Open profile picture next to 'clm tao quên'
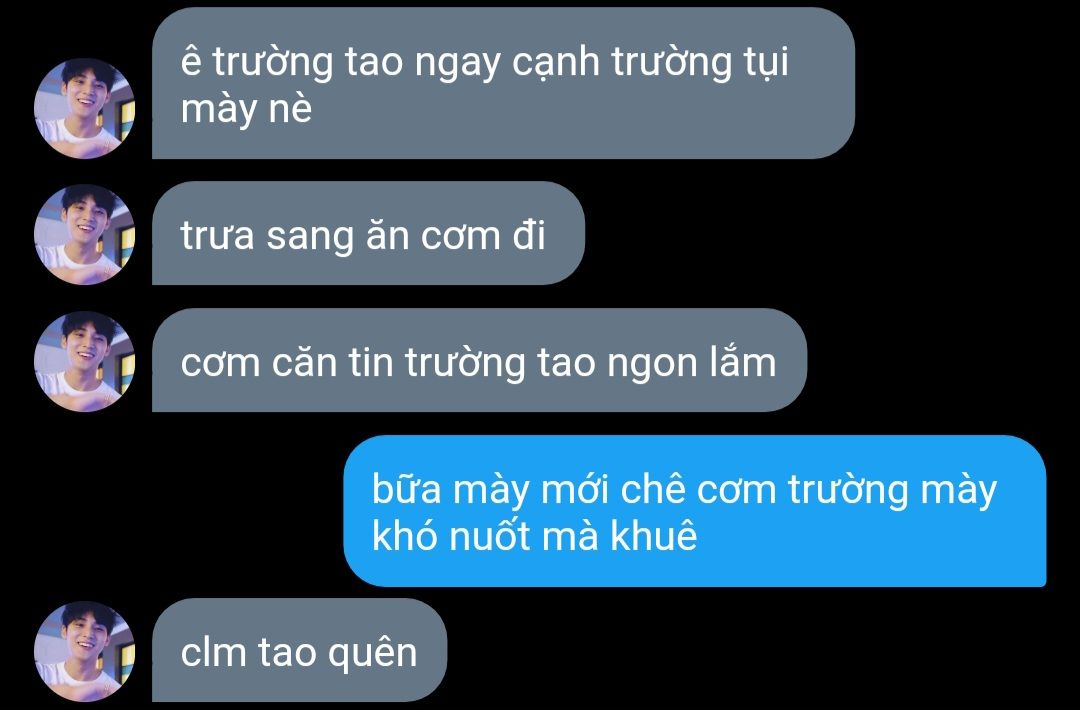 point(85,651)
